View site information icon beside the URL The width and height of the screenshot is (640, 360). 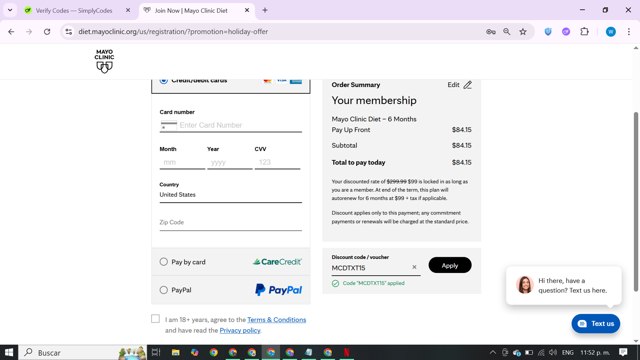click(69, 31)
